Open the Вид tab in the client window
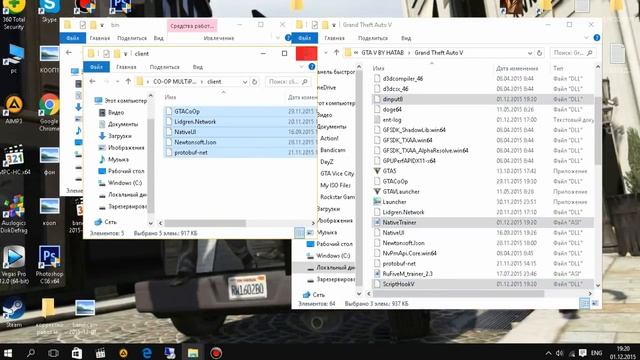Viewport: 640px width, 360px height. pos(198,67)
